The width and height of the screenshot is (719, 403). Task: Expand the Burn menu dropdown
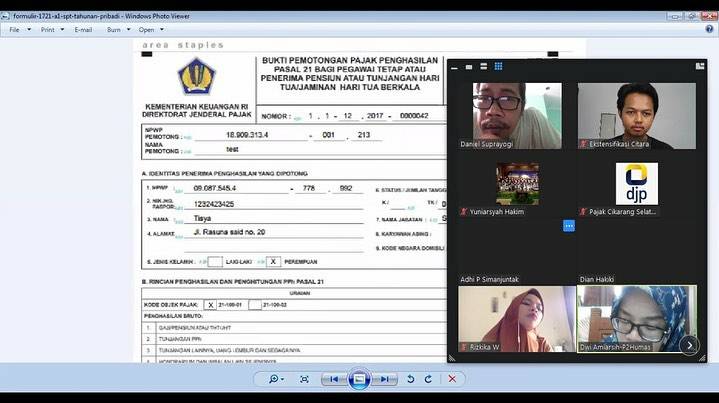[x=117, y=30]
